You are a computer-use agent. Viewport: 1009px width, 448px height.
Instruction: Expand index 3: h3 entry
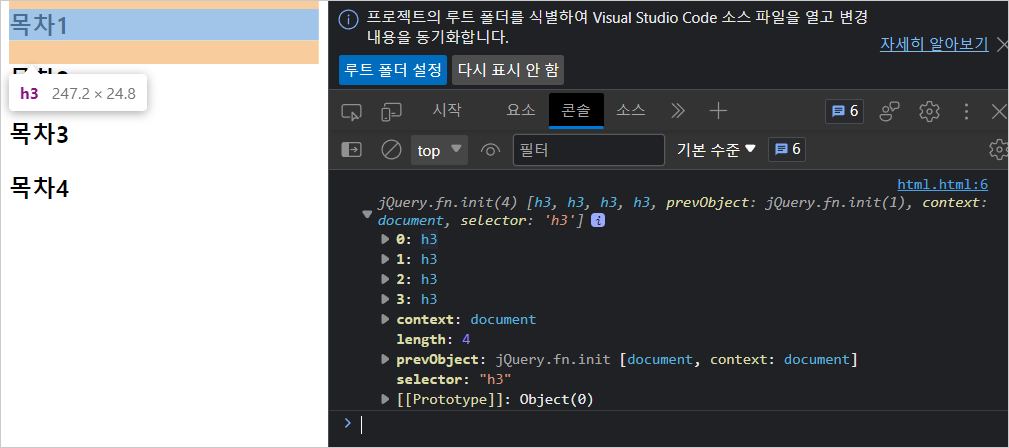(x=385, y=299)
